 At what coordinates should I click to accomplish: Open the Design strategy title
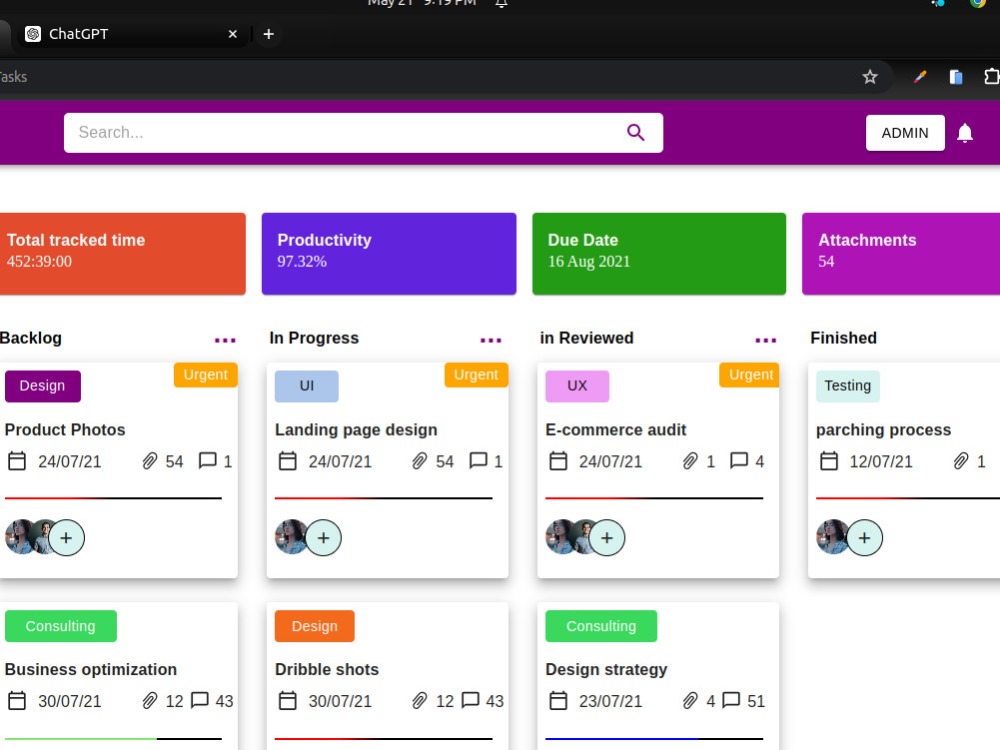pos(606,670)
